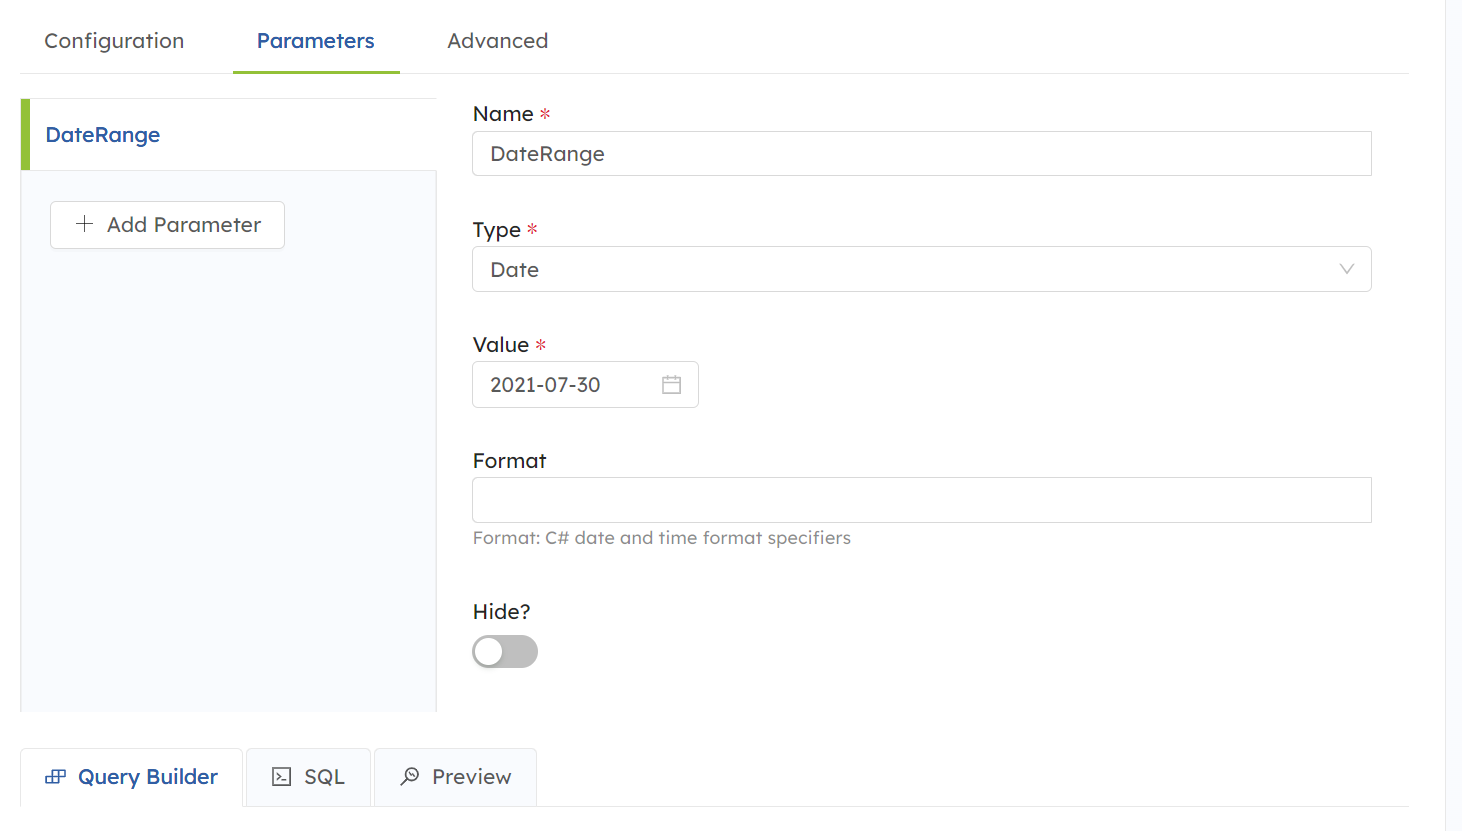Select the Parameters tab
This screenshot has width=1462, height=831.
click(x=315, y=41)
